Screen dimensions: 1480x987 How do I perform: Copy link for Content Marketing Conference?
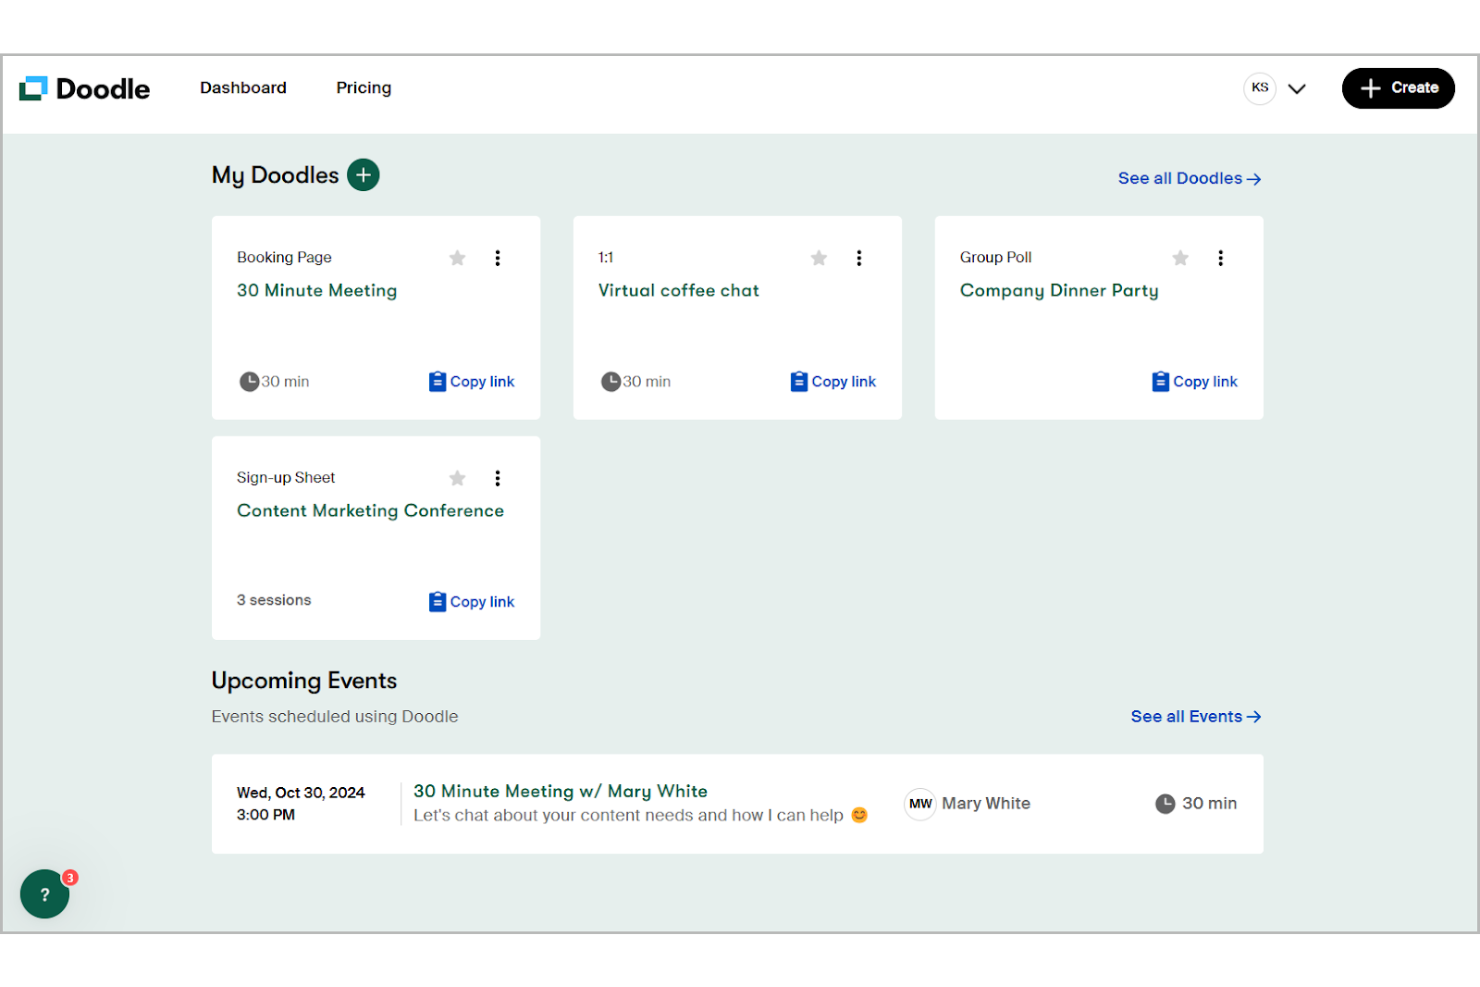click(x=472, y=602)
